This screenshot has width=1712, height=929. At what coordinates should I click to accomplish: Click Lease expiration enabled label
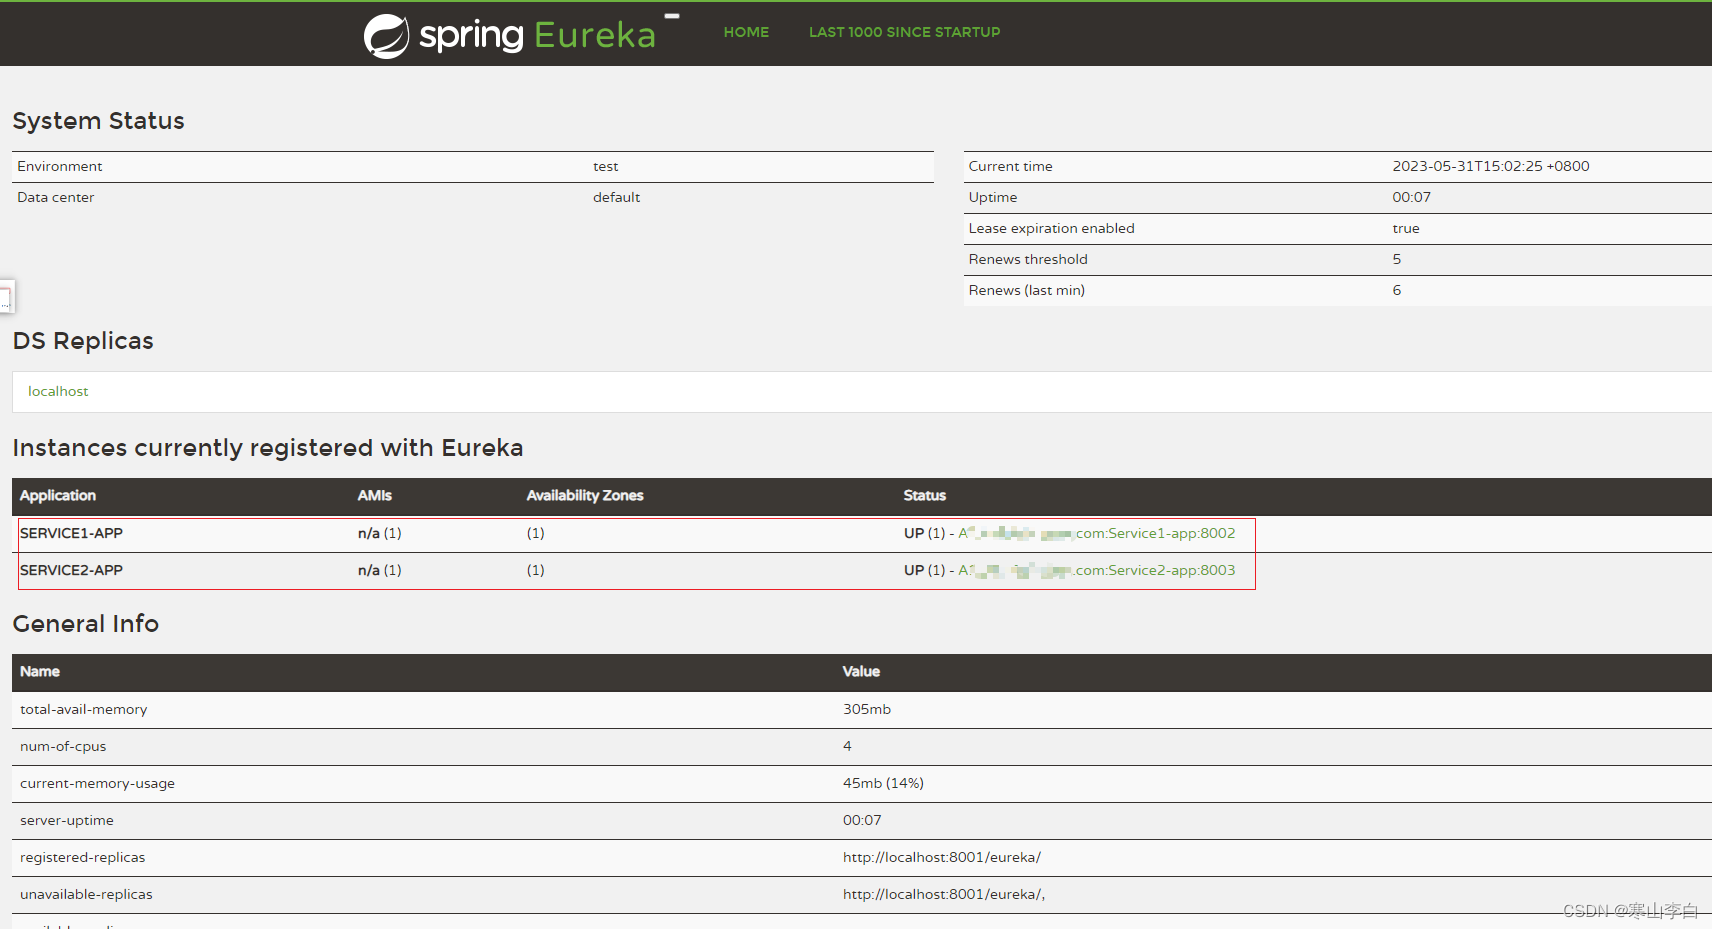[x=1052, y=228]
